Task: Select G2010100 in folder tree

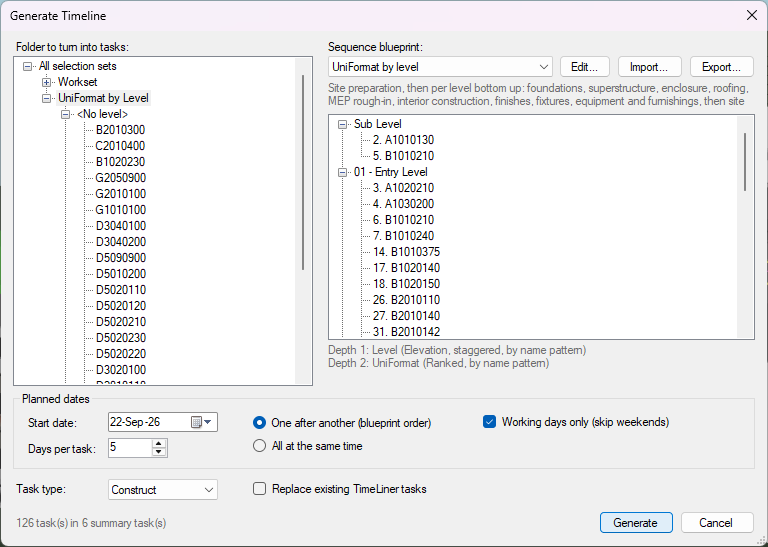Action: 120,194
